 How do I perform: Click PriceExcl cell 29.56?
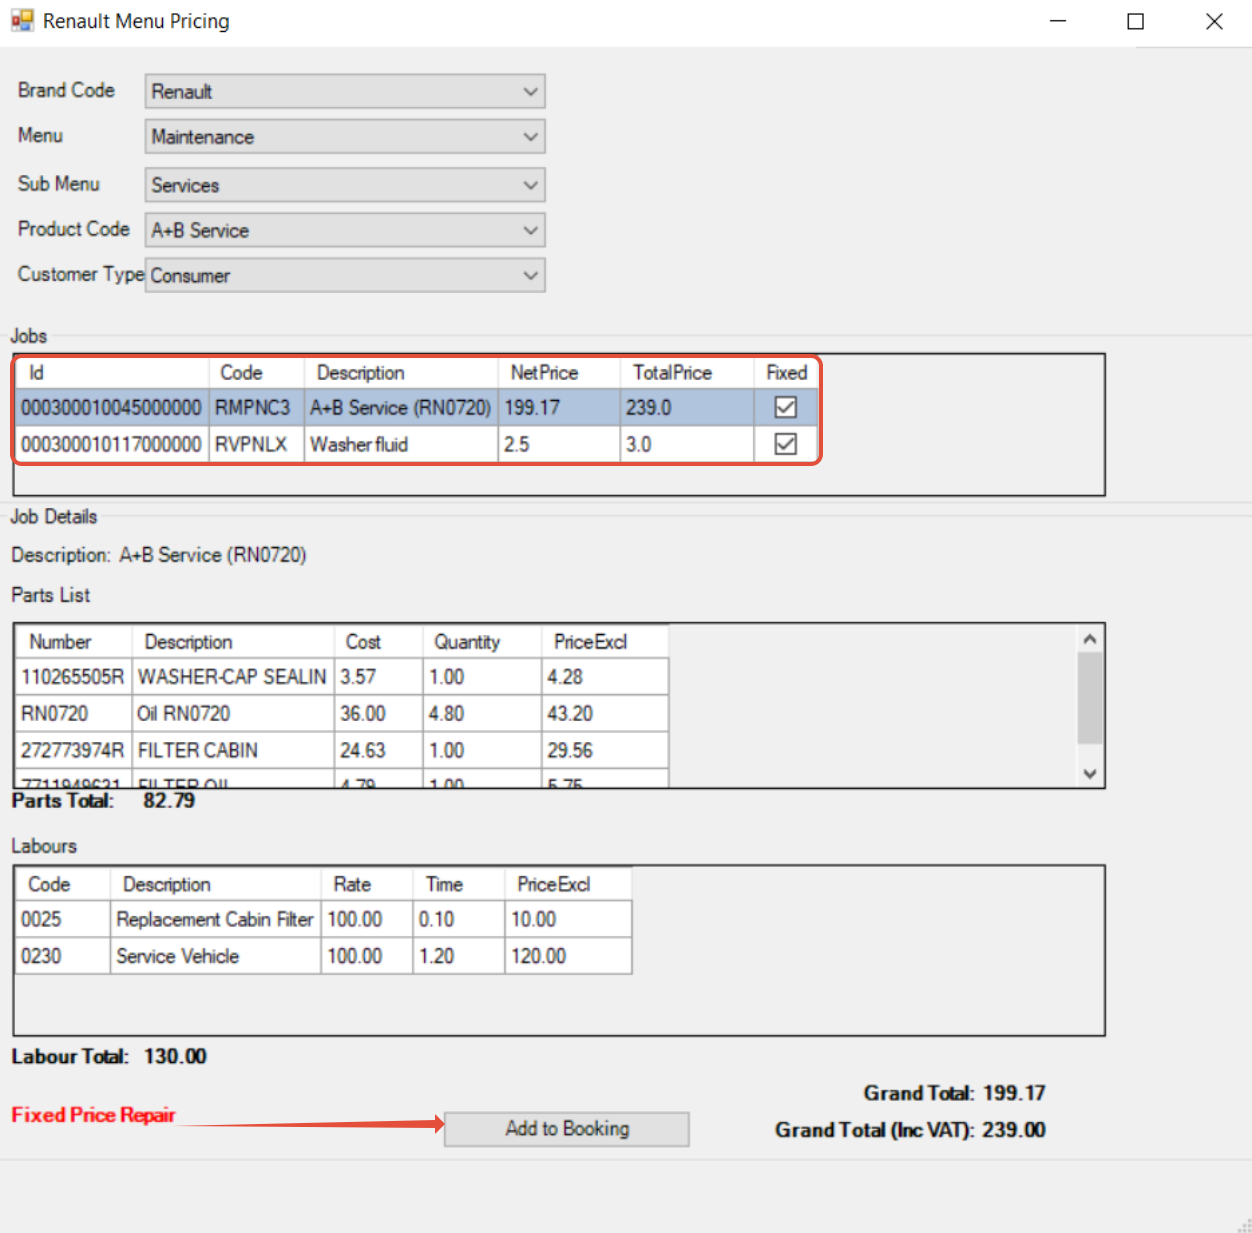coord(605,750)
